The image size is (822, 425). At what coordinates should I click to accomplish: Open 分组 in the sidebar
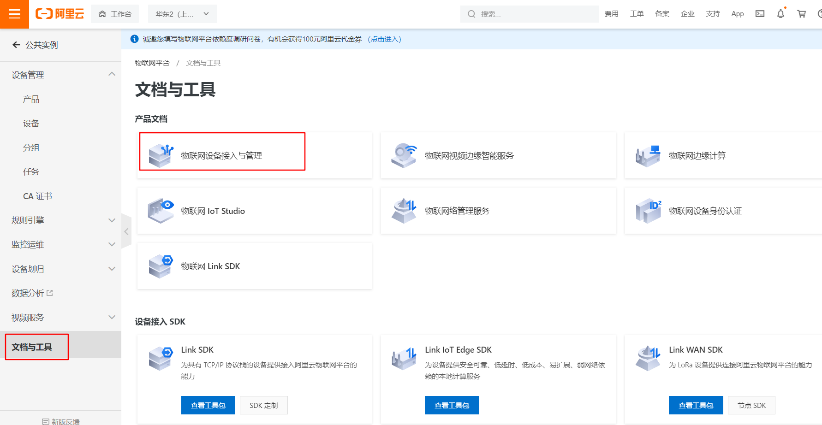(31, 148)
